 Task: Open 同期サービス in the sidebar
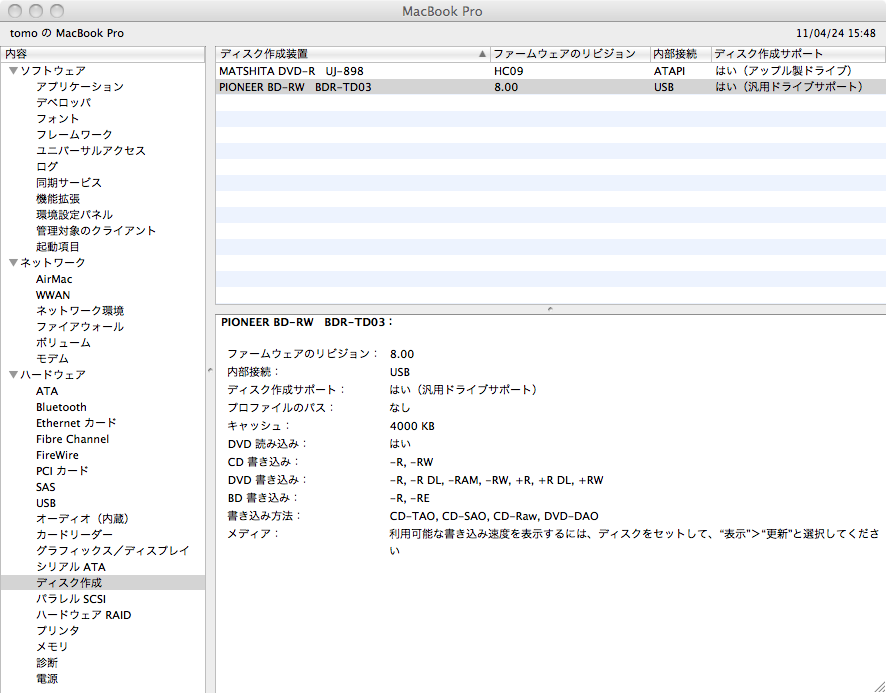click(x=69, y=183)
